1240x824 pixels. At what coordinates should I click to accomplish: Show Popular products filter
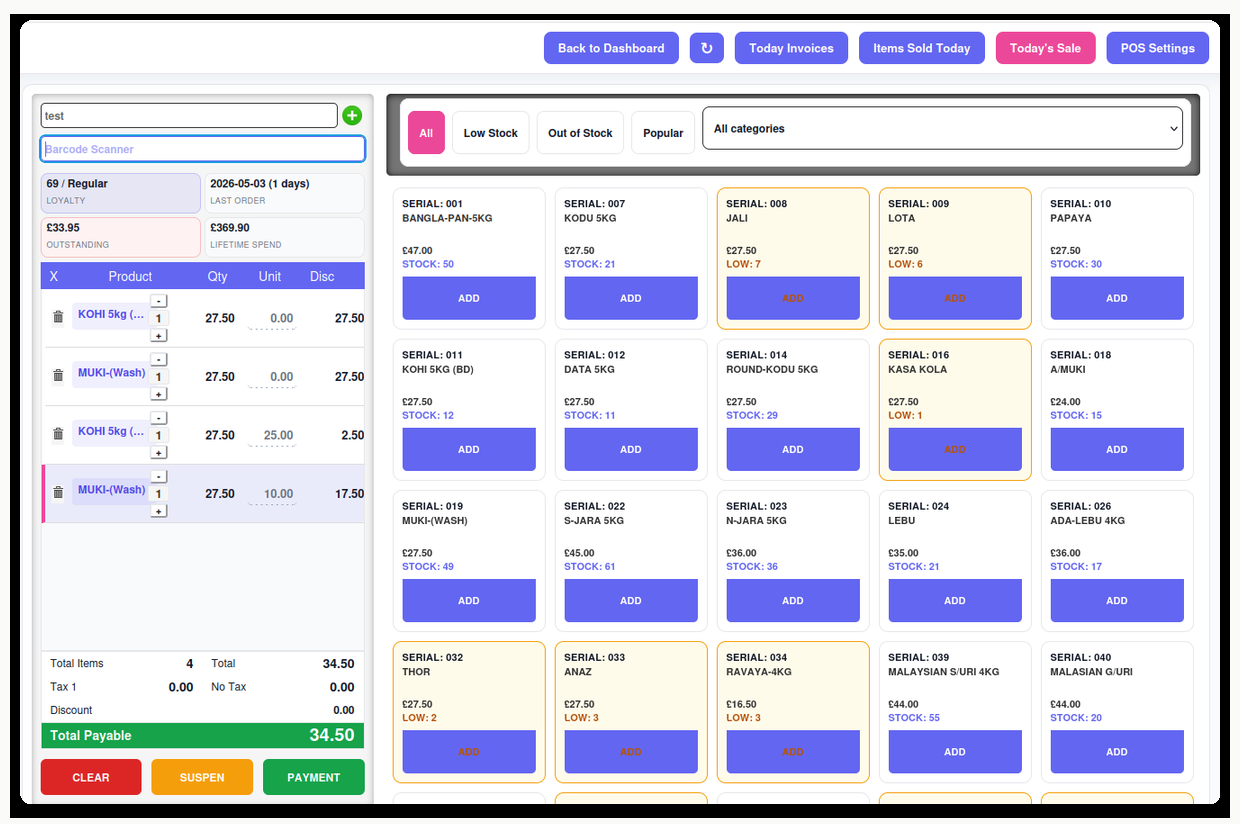point(663,133)
